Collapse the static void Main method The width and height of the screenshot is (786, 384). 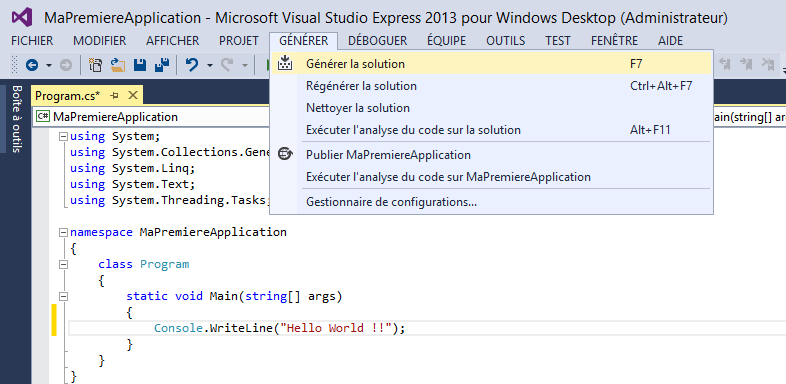[63, 296]
